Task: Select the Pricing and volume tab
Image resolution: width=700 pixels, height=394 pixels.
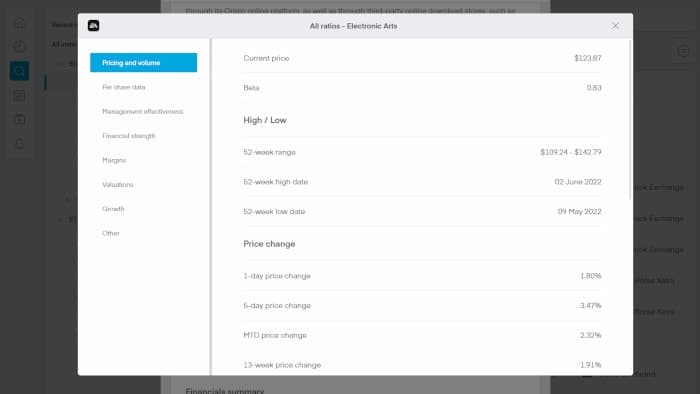Action: [143, 62]
